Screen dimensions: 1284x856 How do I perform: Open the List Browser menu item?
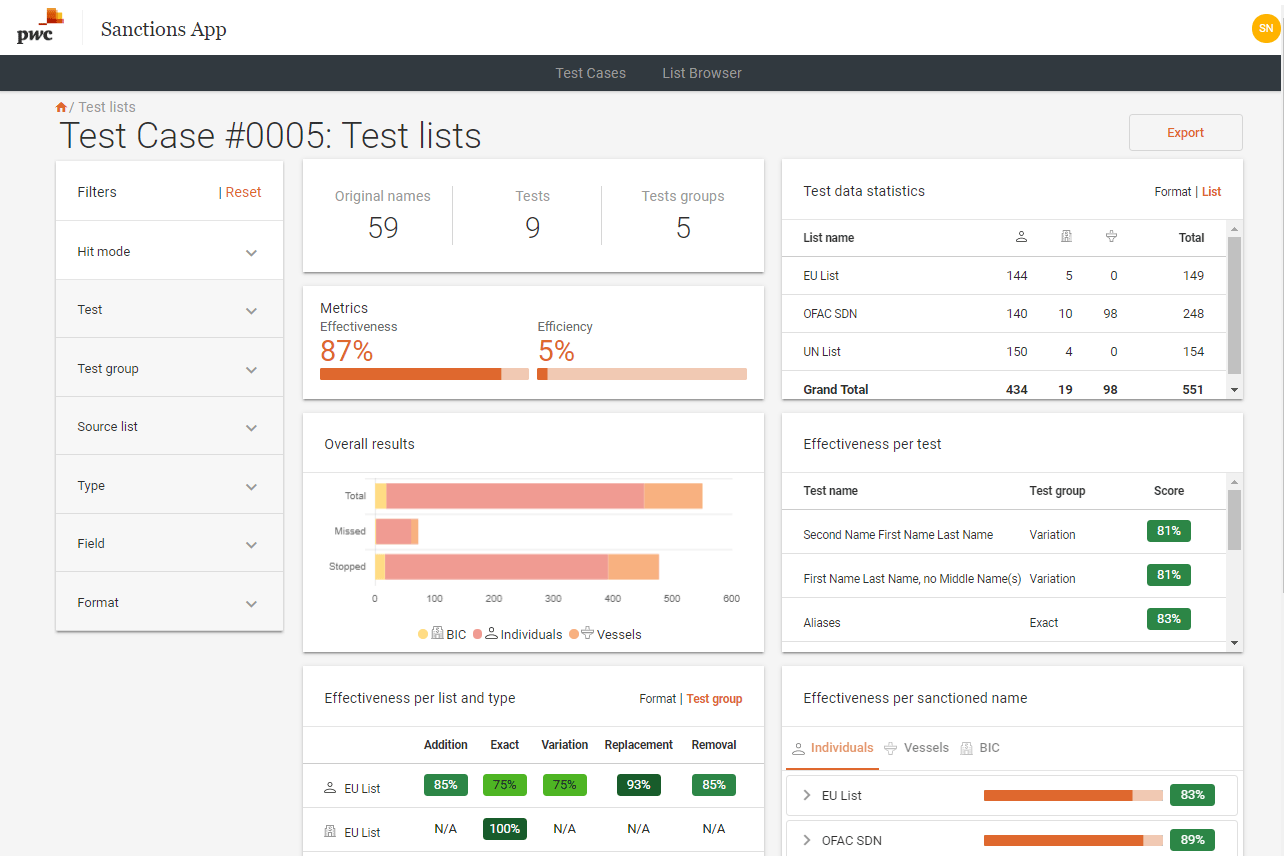tap(702, 73)
